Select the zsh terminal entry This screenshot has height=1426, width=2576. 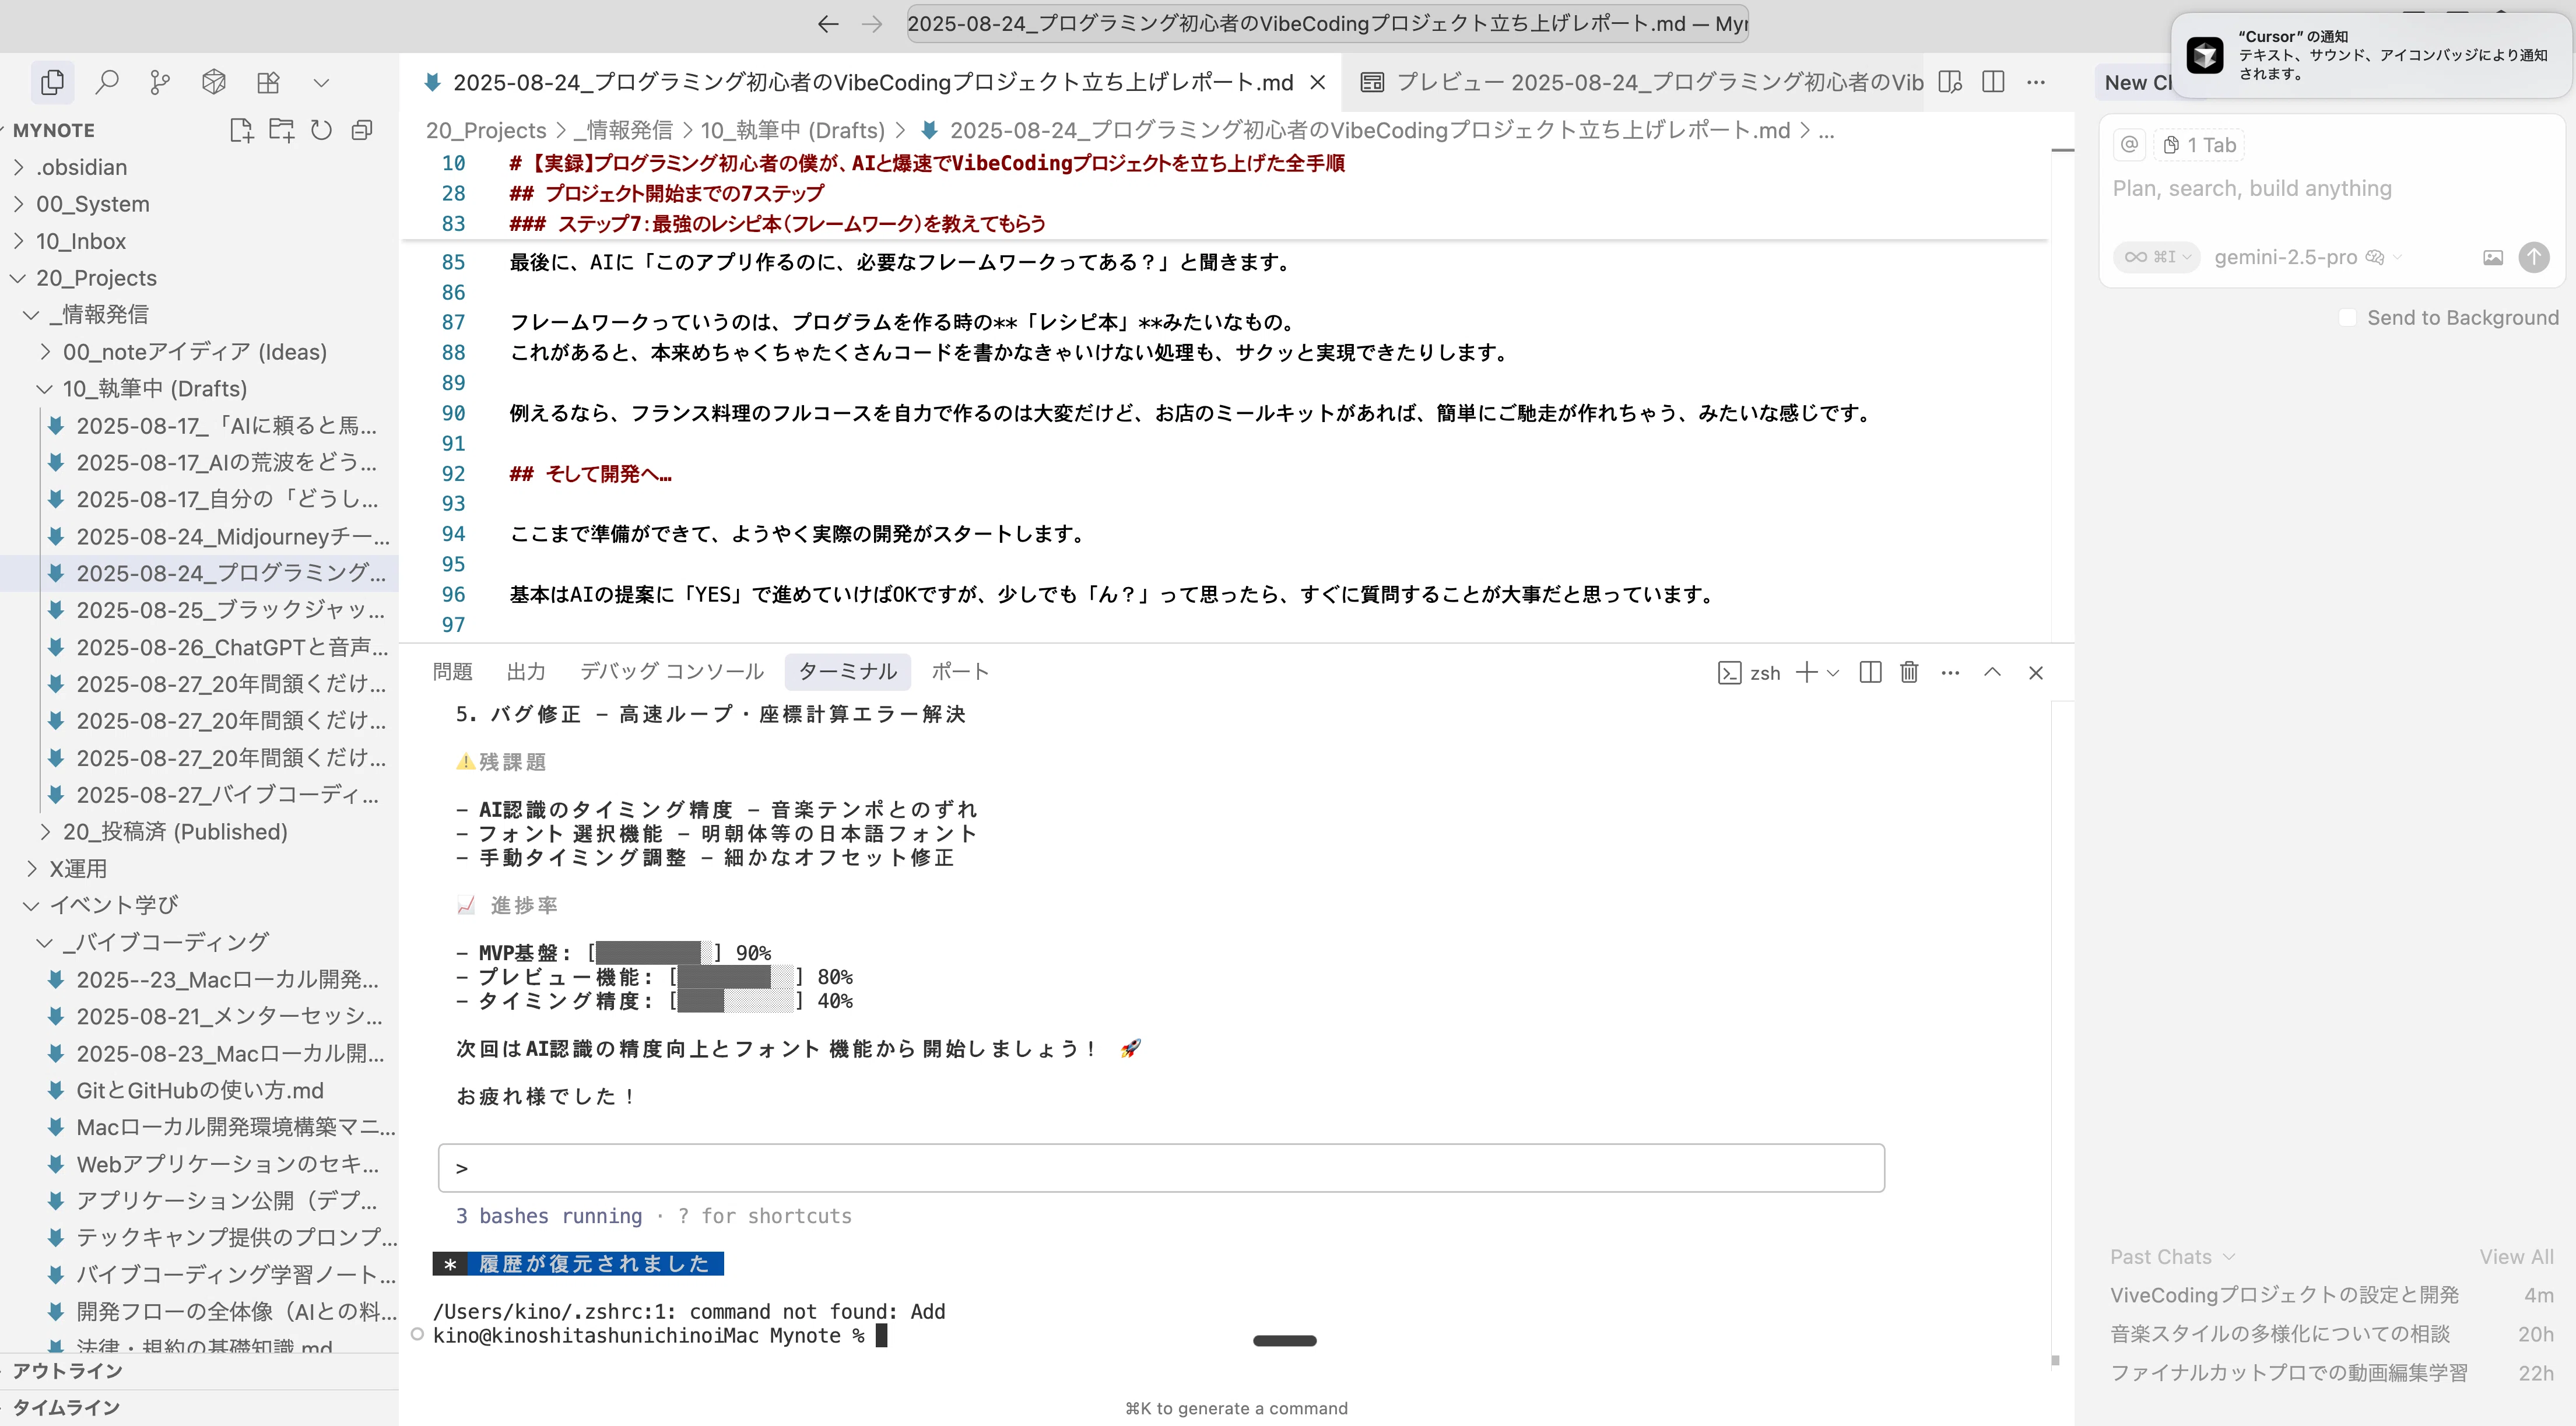pos(1749,673)
